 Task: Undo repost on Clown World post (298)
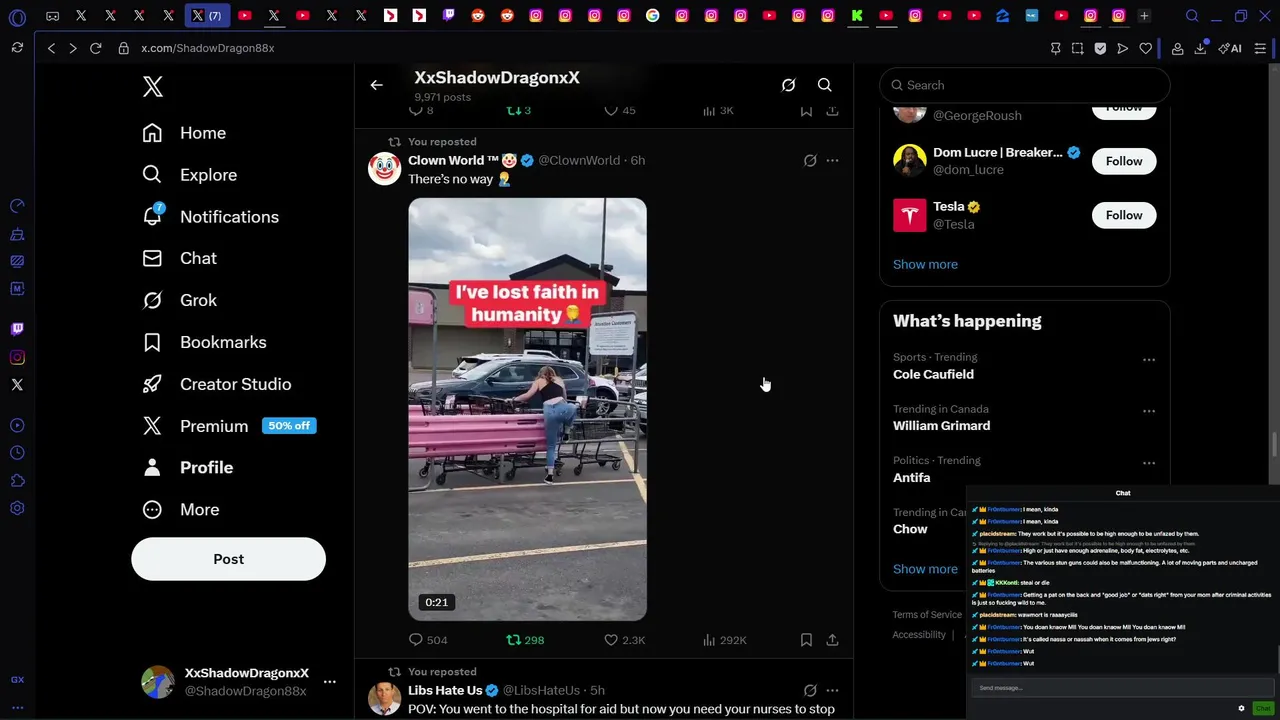(x=525, y=640)
